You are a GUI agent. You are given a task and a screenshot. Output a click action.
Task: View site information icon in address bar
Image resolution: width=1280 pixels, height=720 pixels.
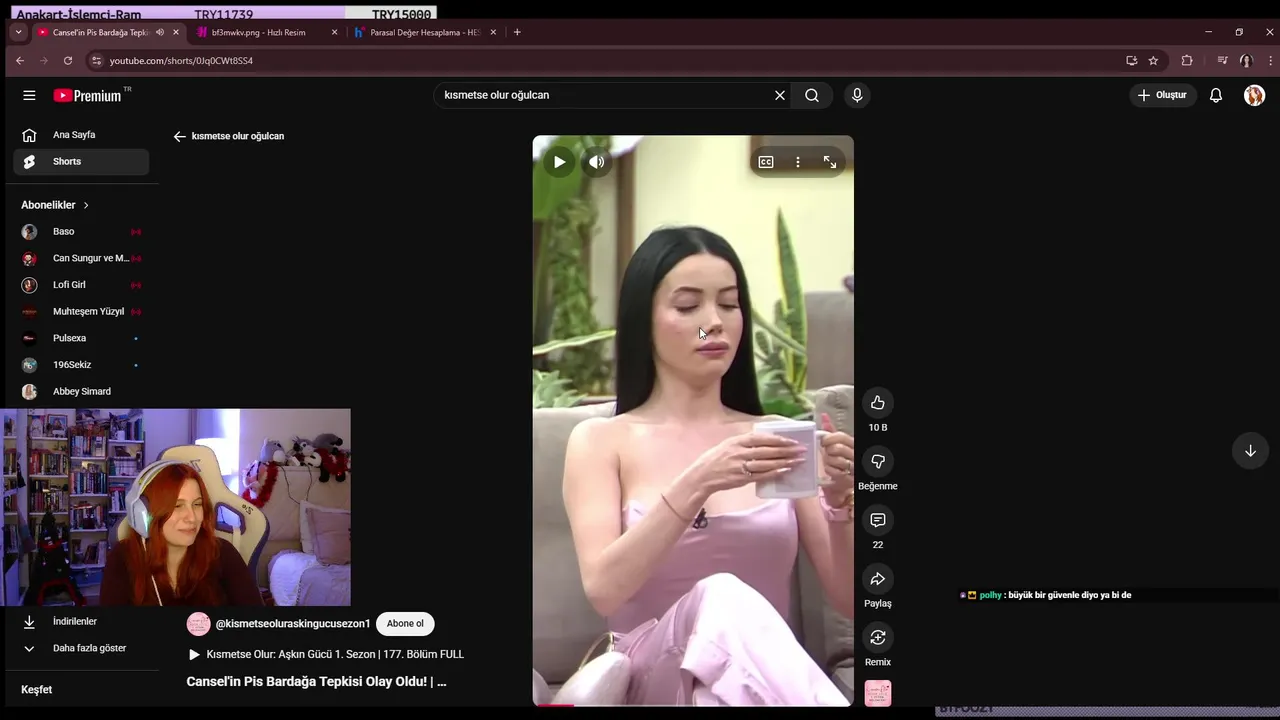tap(96, 61)
